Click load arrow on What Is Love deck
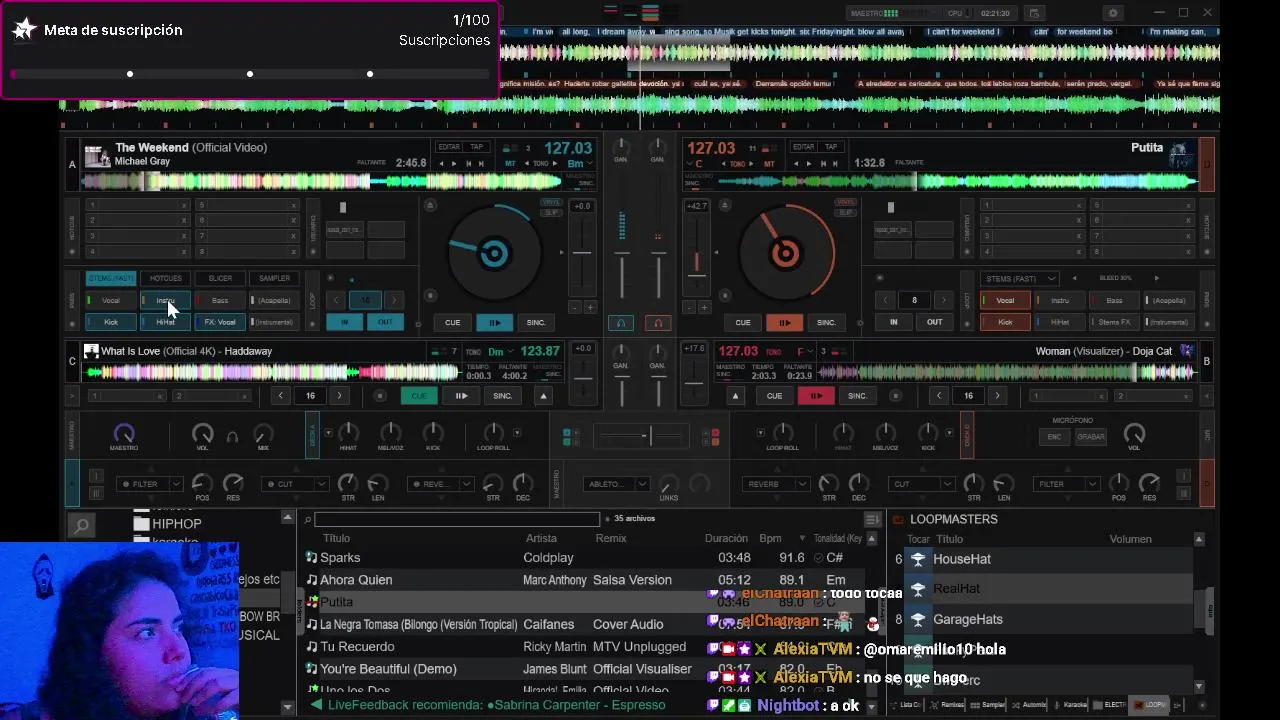This screenshot has width=1280, height=720. point(543,395)
